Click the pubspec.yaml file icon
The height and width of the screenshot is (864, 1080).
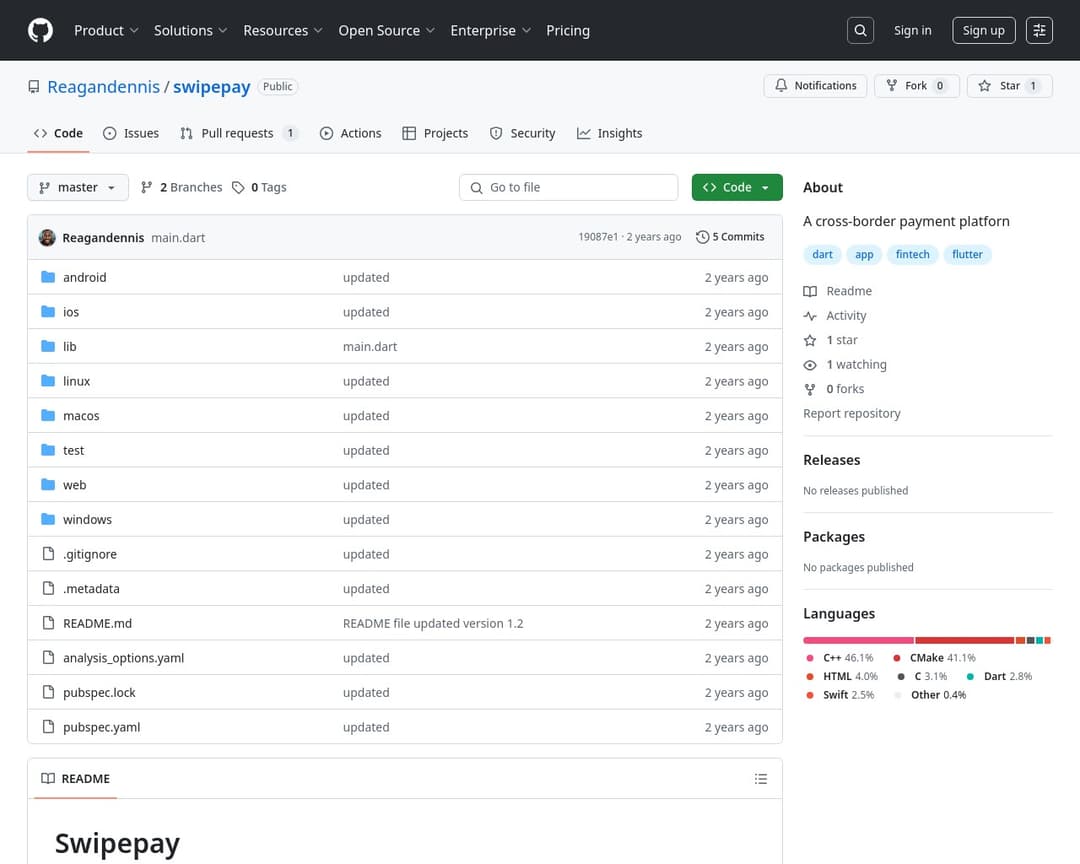coord(48,726)
